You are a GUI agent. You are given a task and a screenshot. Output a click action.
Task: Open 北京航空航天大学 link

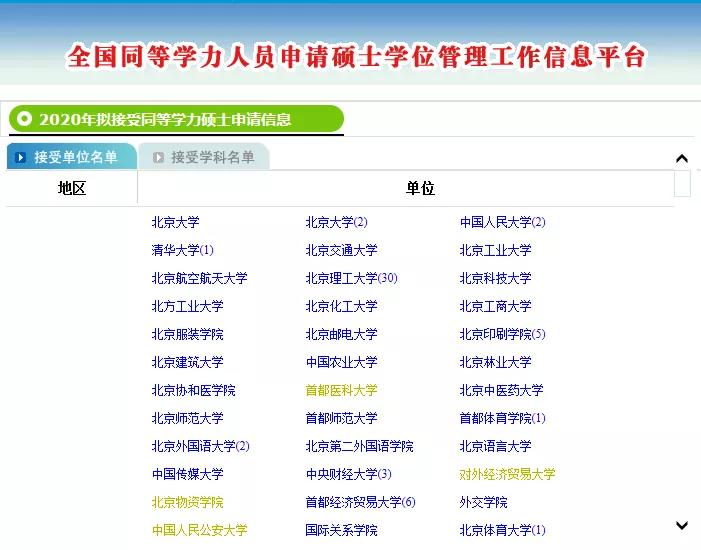199,278
